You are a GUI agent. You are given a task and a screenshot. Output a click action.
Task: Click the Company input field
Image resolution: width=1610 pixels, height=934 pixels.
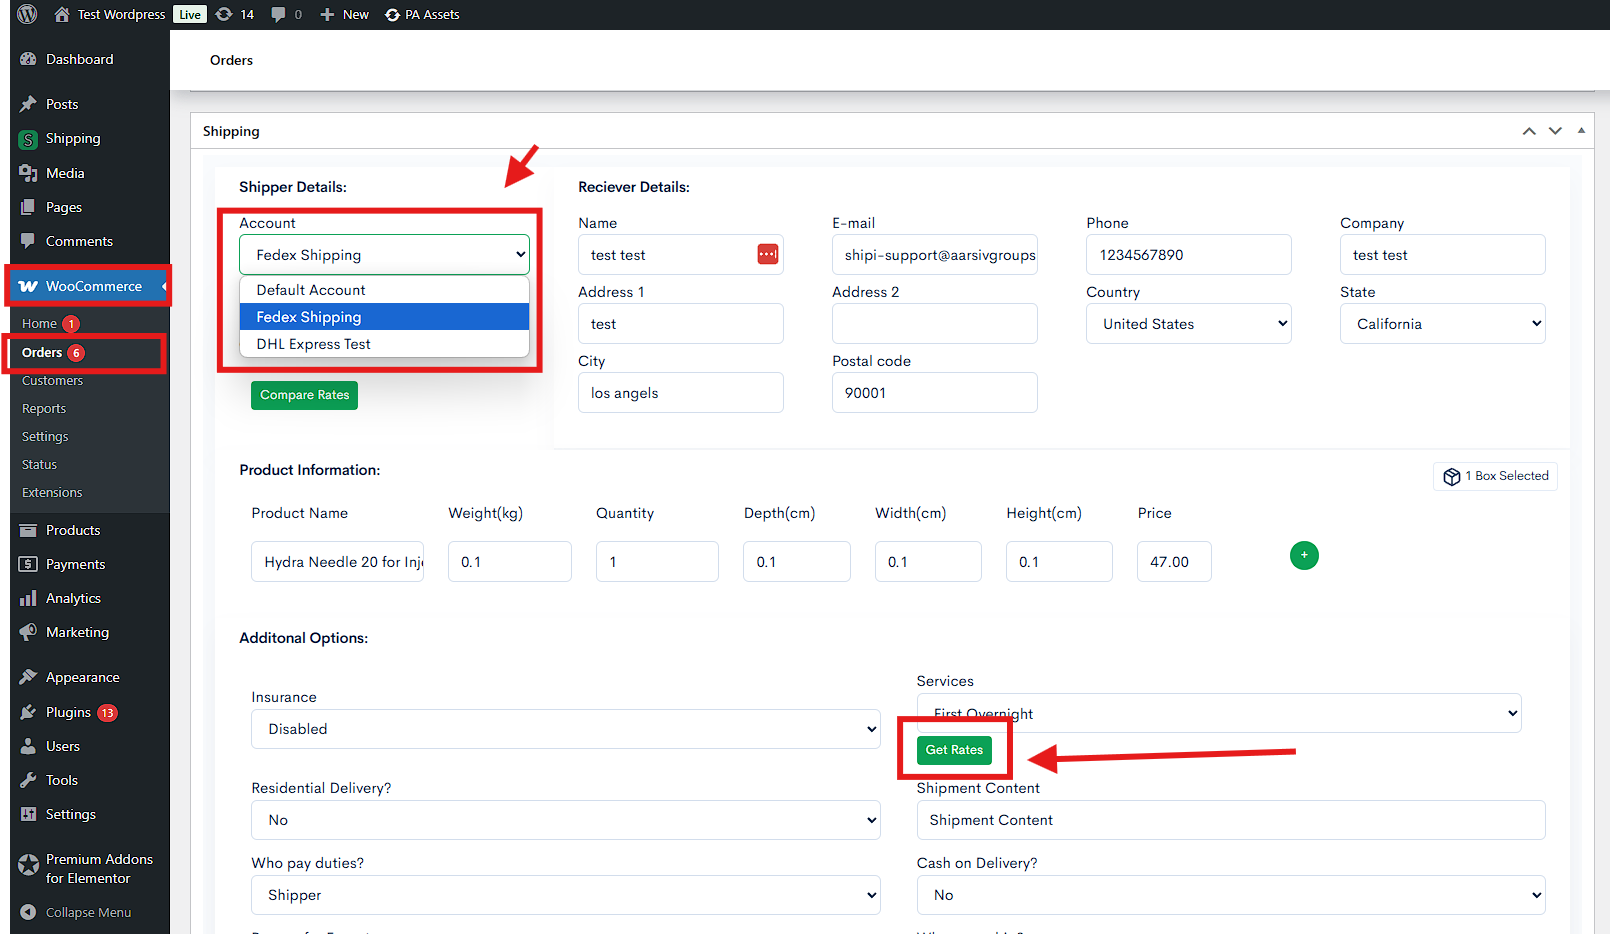click(1442, 254)
